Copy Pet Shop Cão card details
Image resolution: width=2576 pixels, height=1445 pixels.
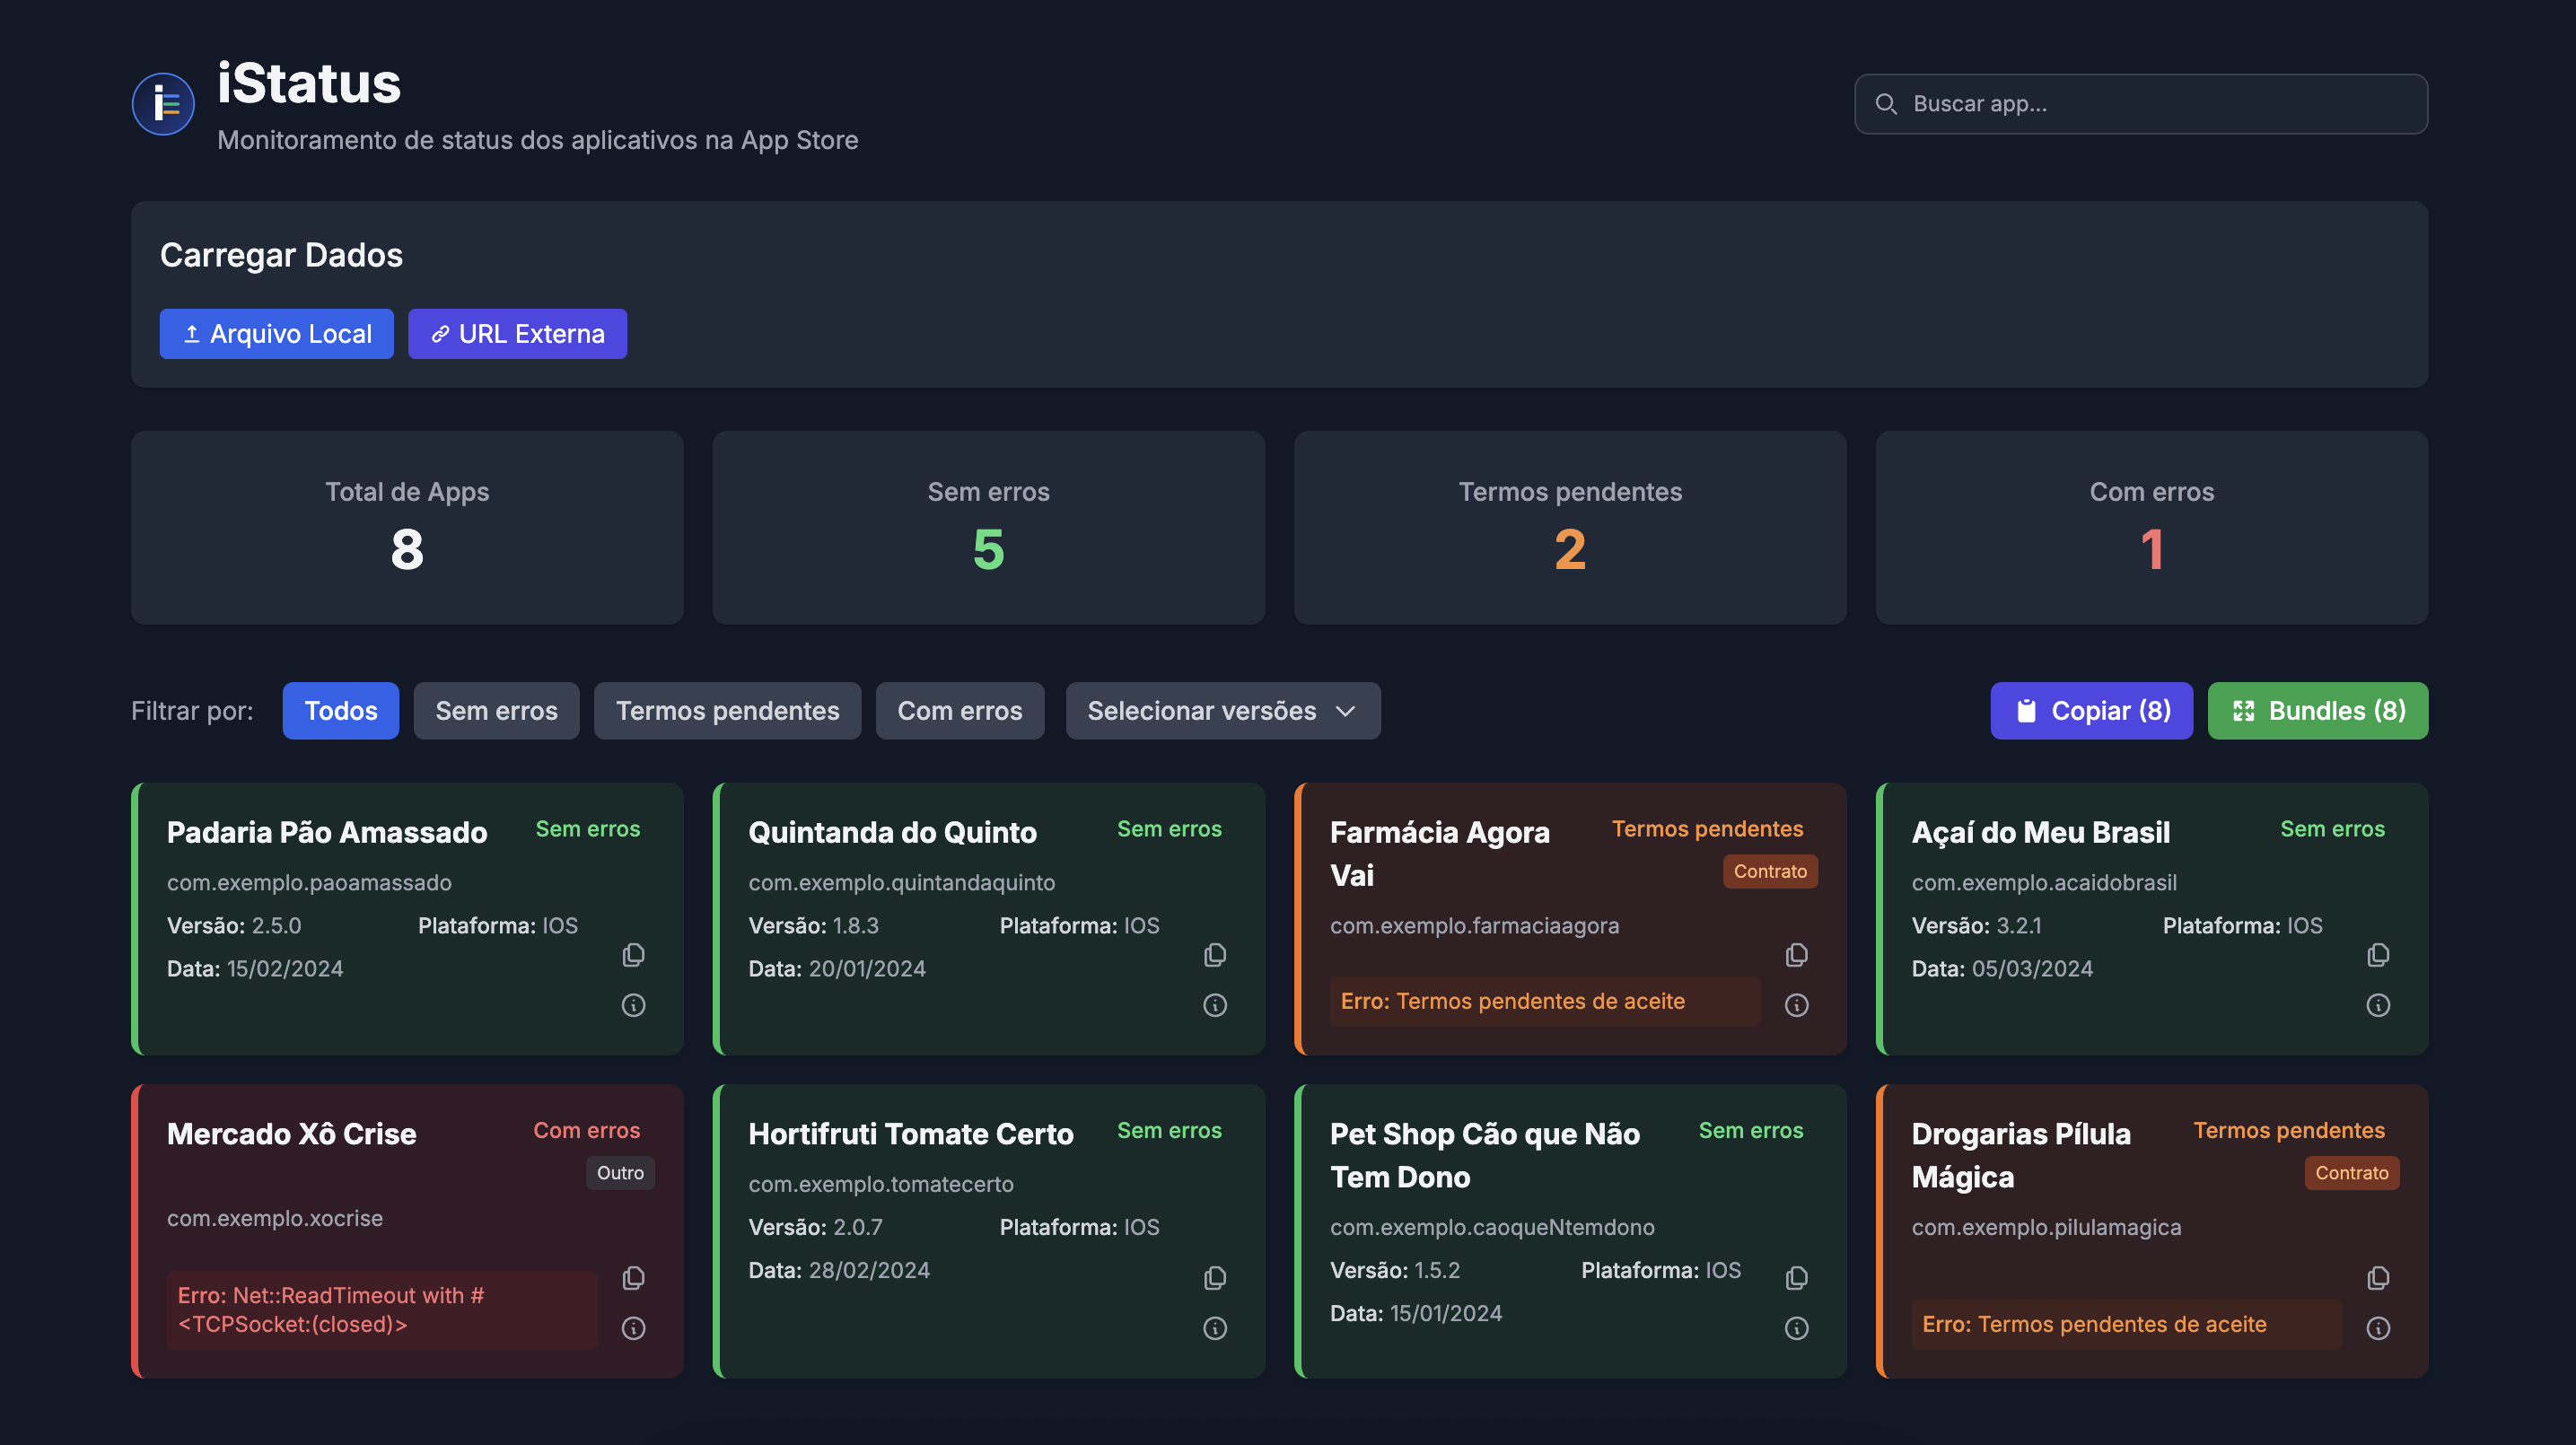(x=1796, y=1278)
